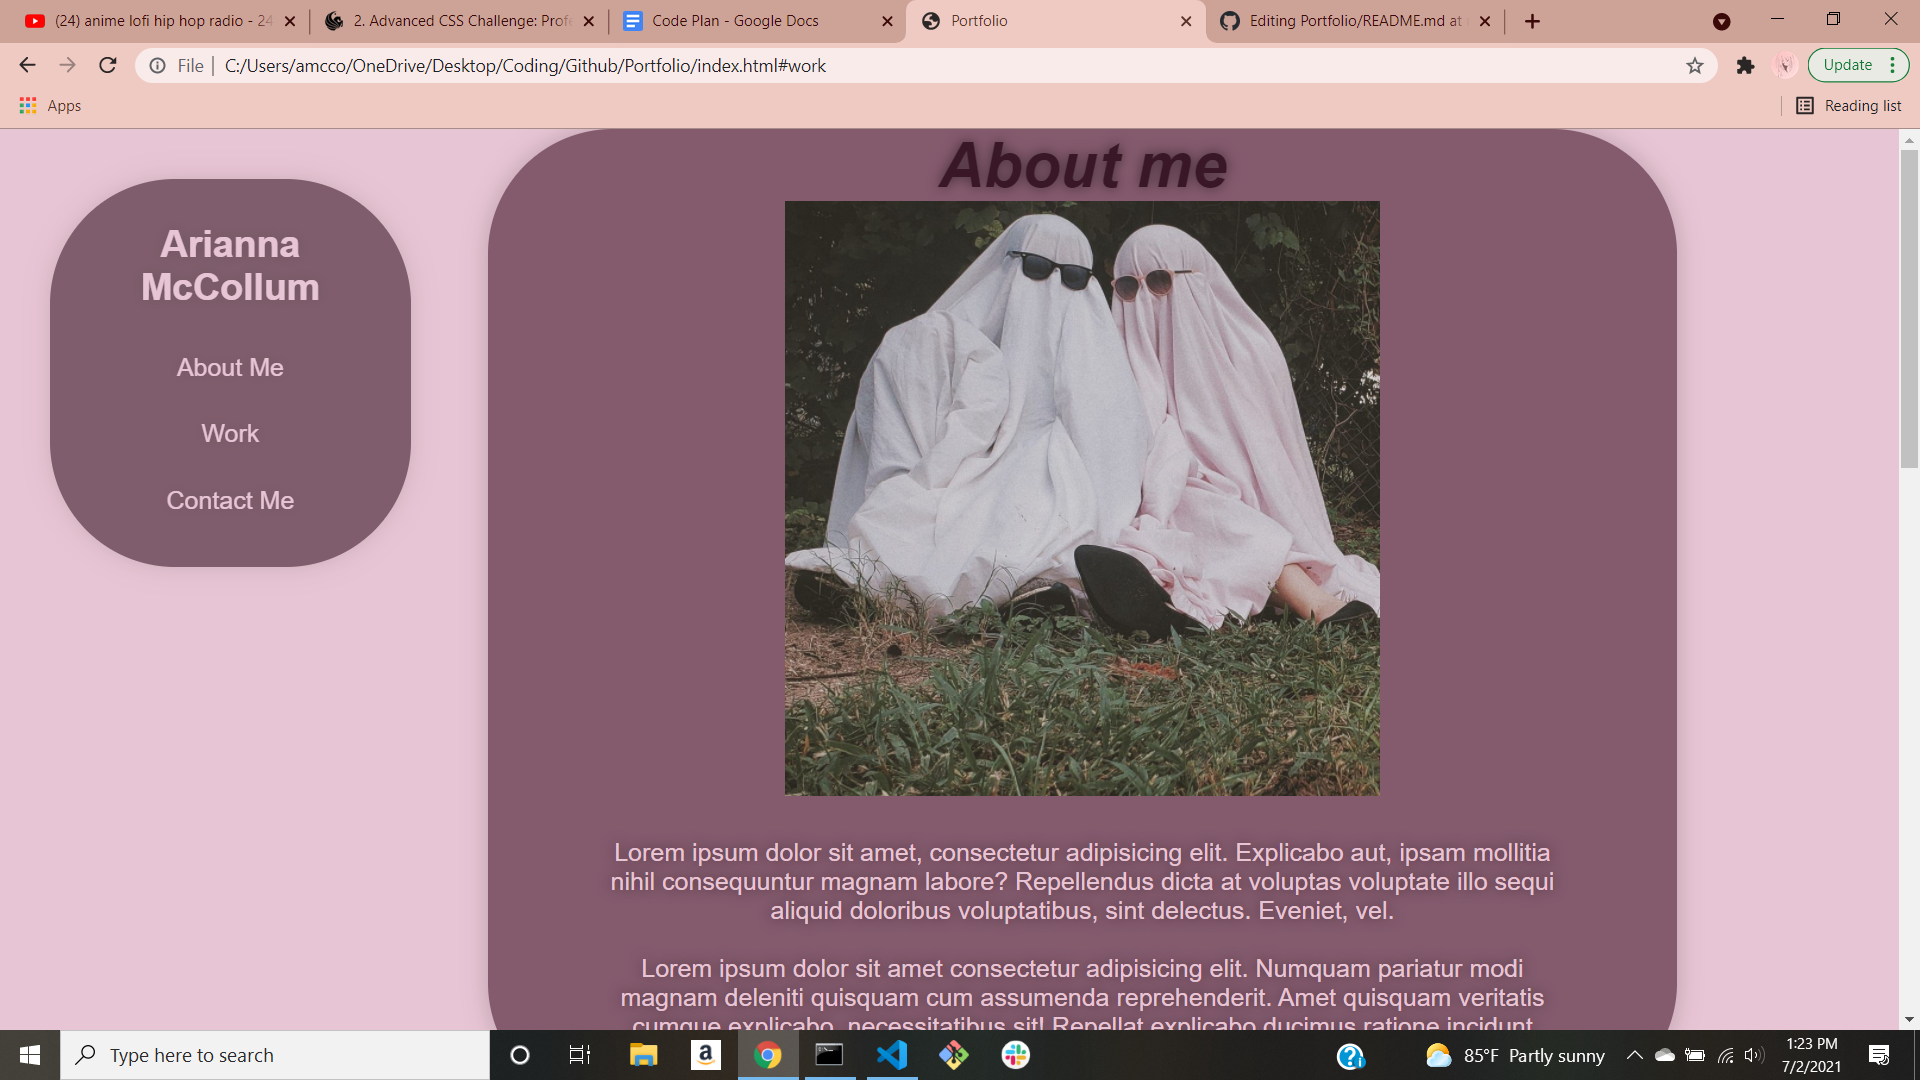
Task: Open the Extensions puzzle icon
Action: (x=1745, y=66)
